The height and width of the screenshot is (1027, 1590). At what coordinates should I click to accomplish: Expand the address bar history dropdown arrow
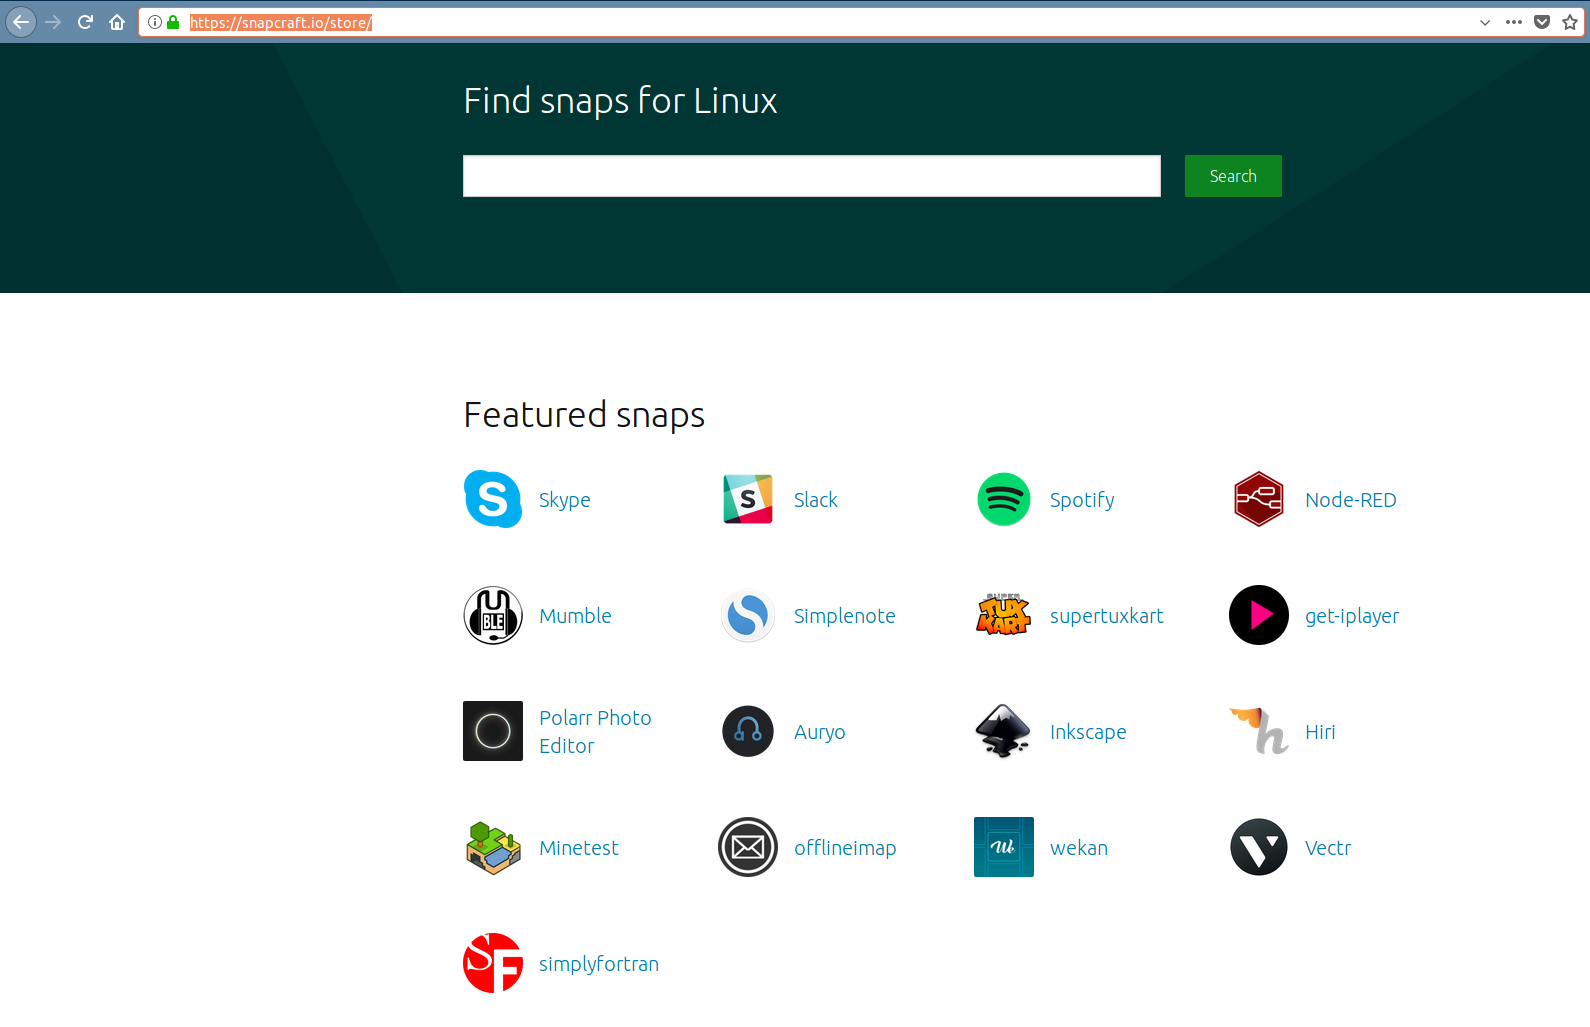point(1485,22)
